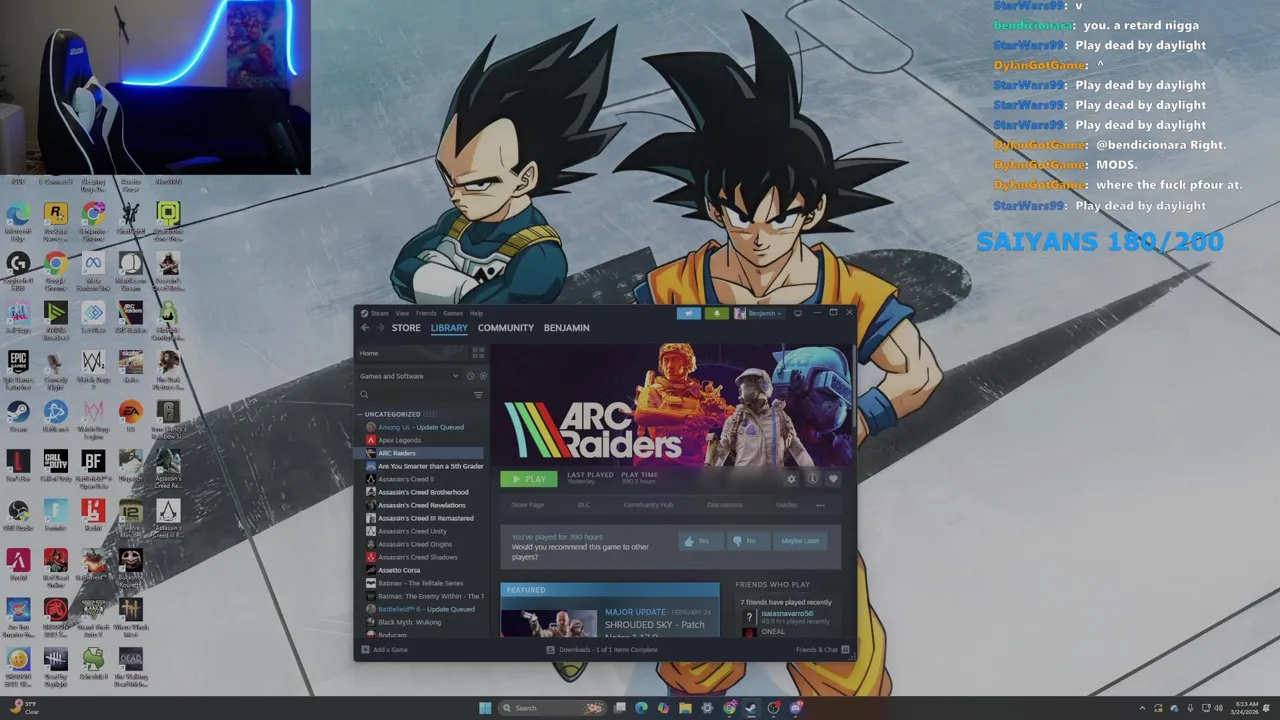The image size is (1280, 720).
Task: Click the Steam forward arrow
Action: pos(380,328)
